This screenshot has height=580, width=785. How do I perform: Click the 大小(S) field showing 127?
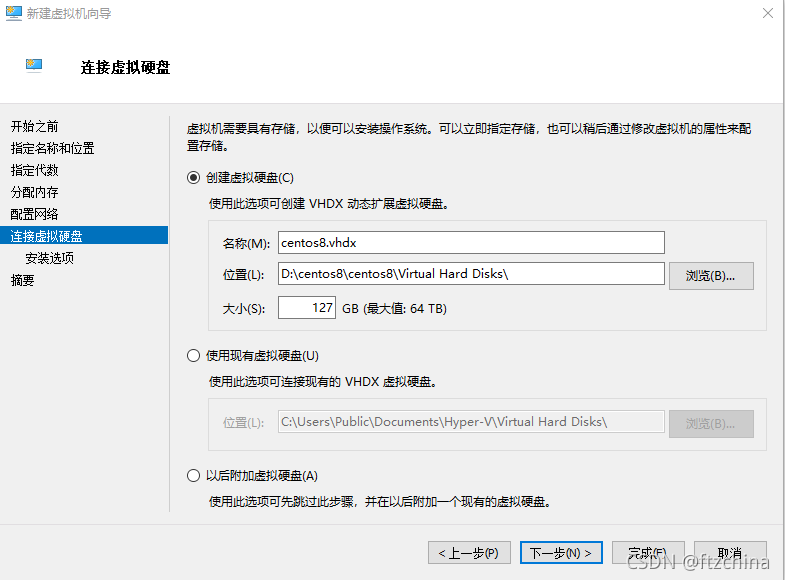pos(307,308)
